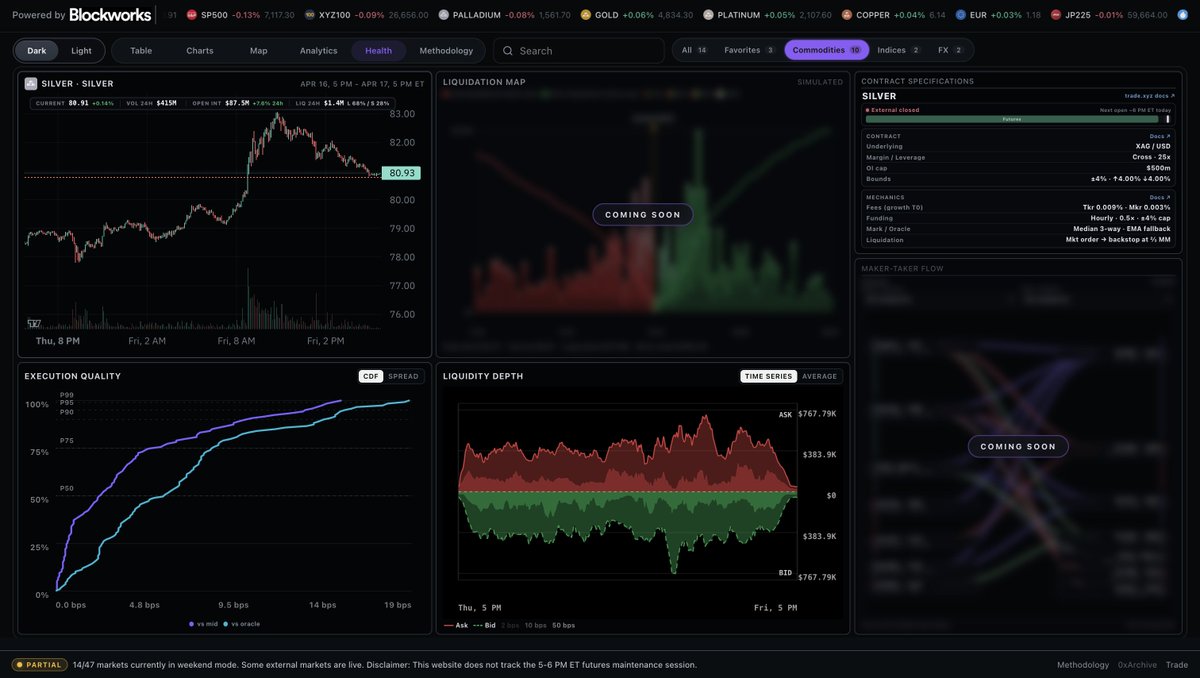Viewport: 1200px width, 678px height.
Task: Click the VOL 24H $415M stat
Action: [x=152, y=103]
